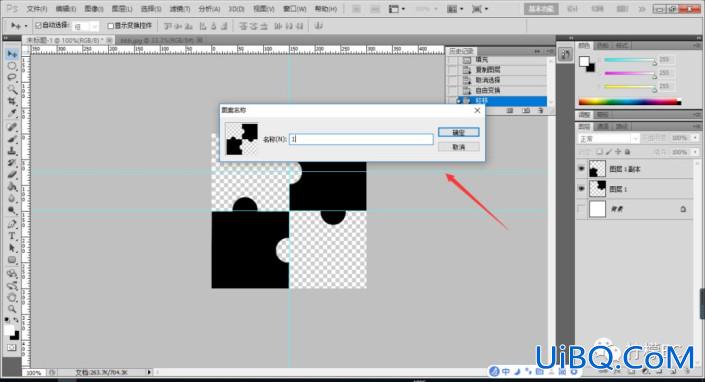The height and width of the screenshot is (382, 705).
Task: Close the pattern name dialog with X
Action: click(477, 111)
